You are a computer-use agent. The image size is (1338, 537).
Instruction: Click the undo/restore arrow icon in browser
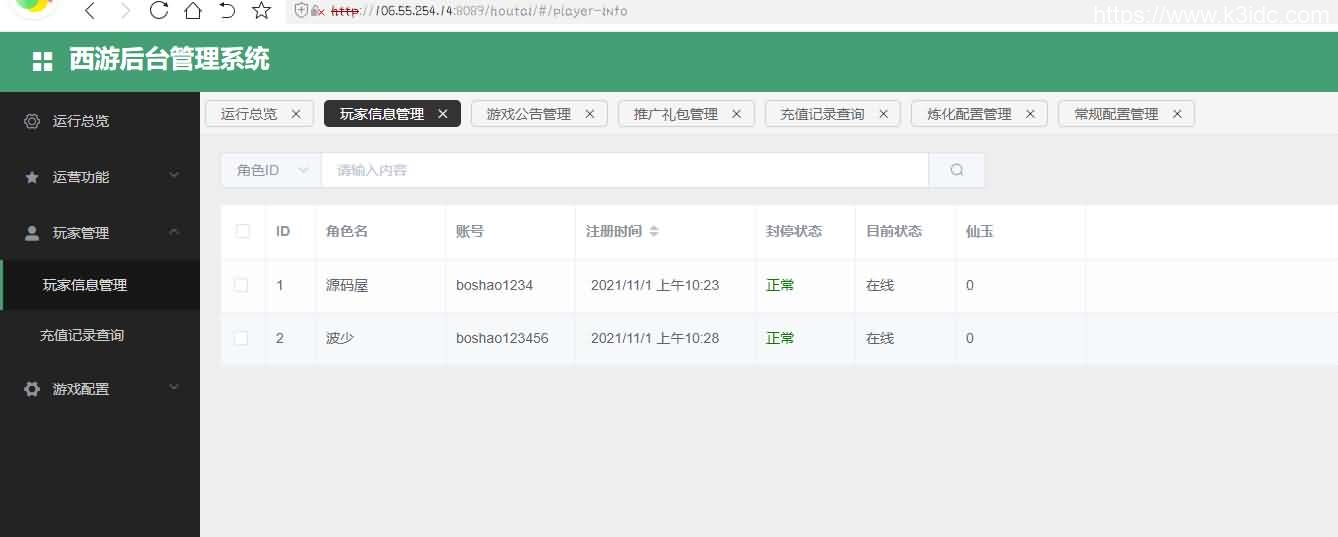227,11
